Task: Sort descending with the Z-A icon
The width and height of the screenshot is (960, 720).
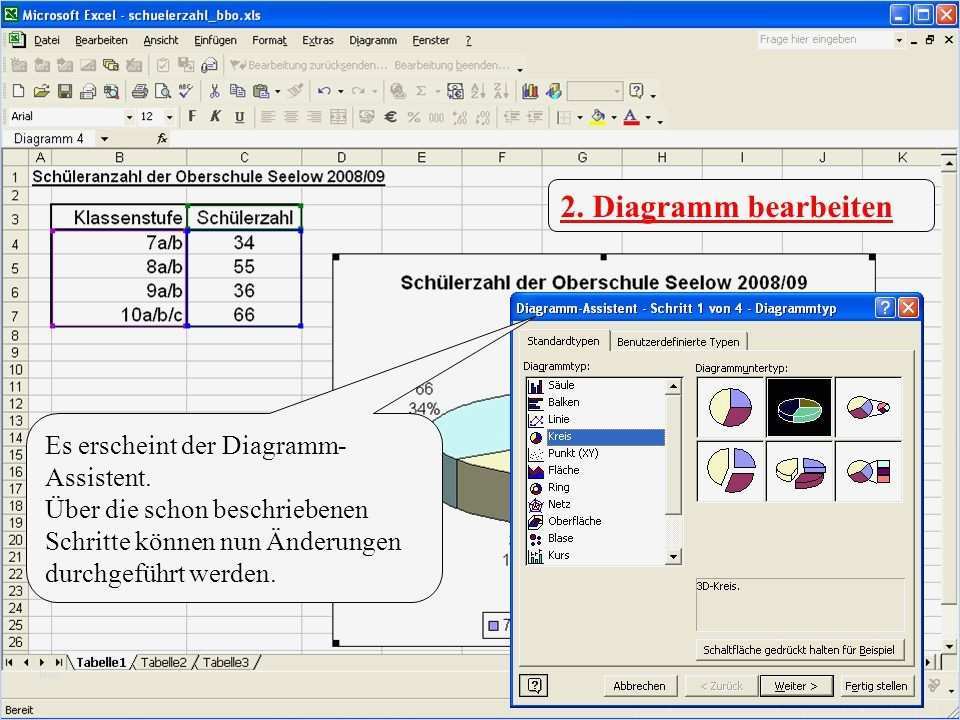Action: 501,91
